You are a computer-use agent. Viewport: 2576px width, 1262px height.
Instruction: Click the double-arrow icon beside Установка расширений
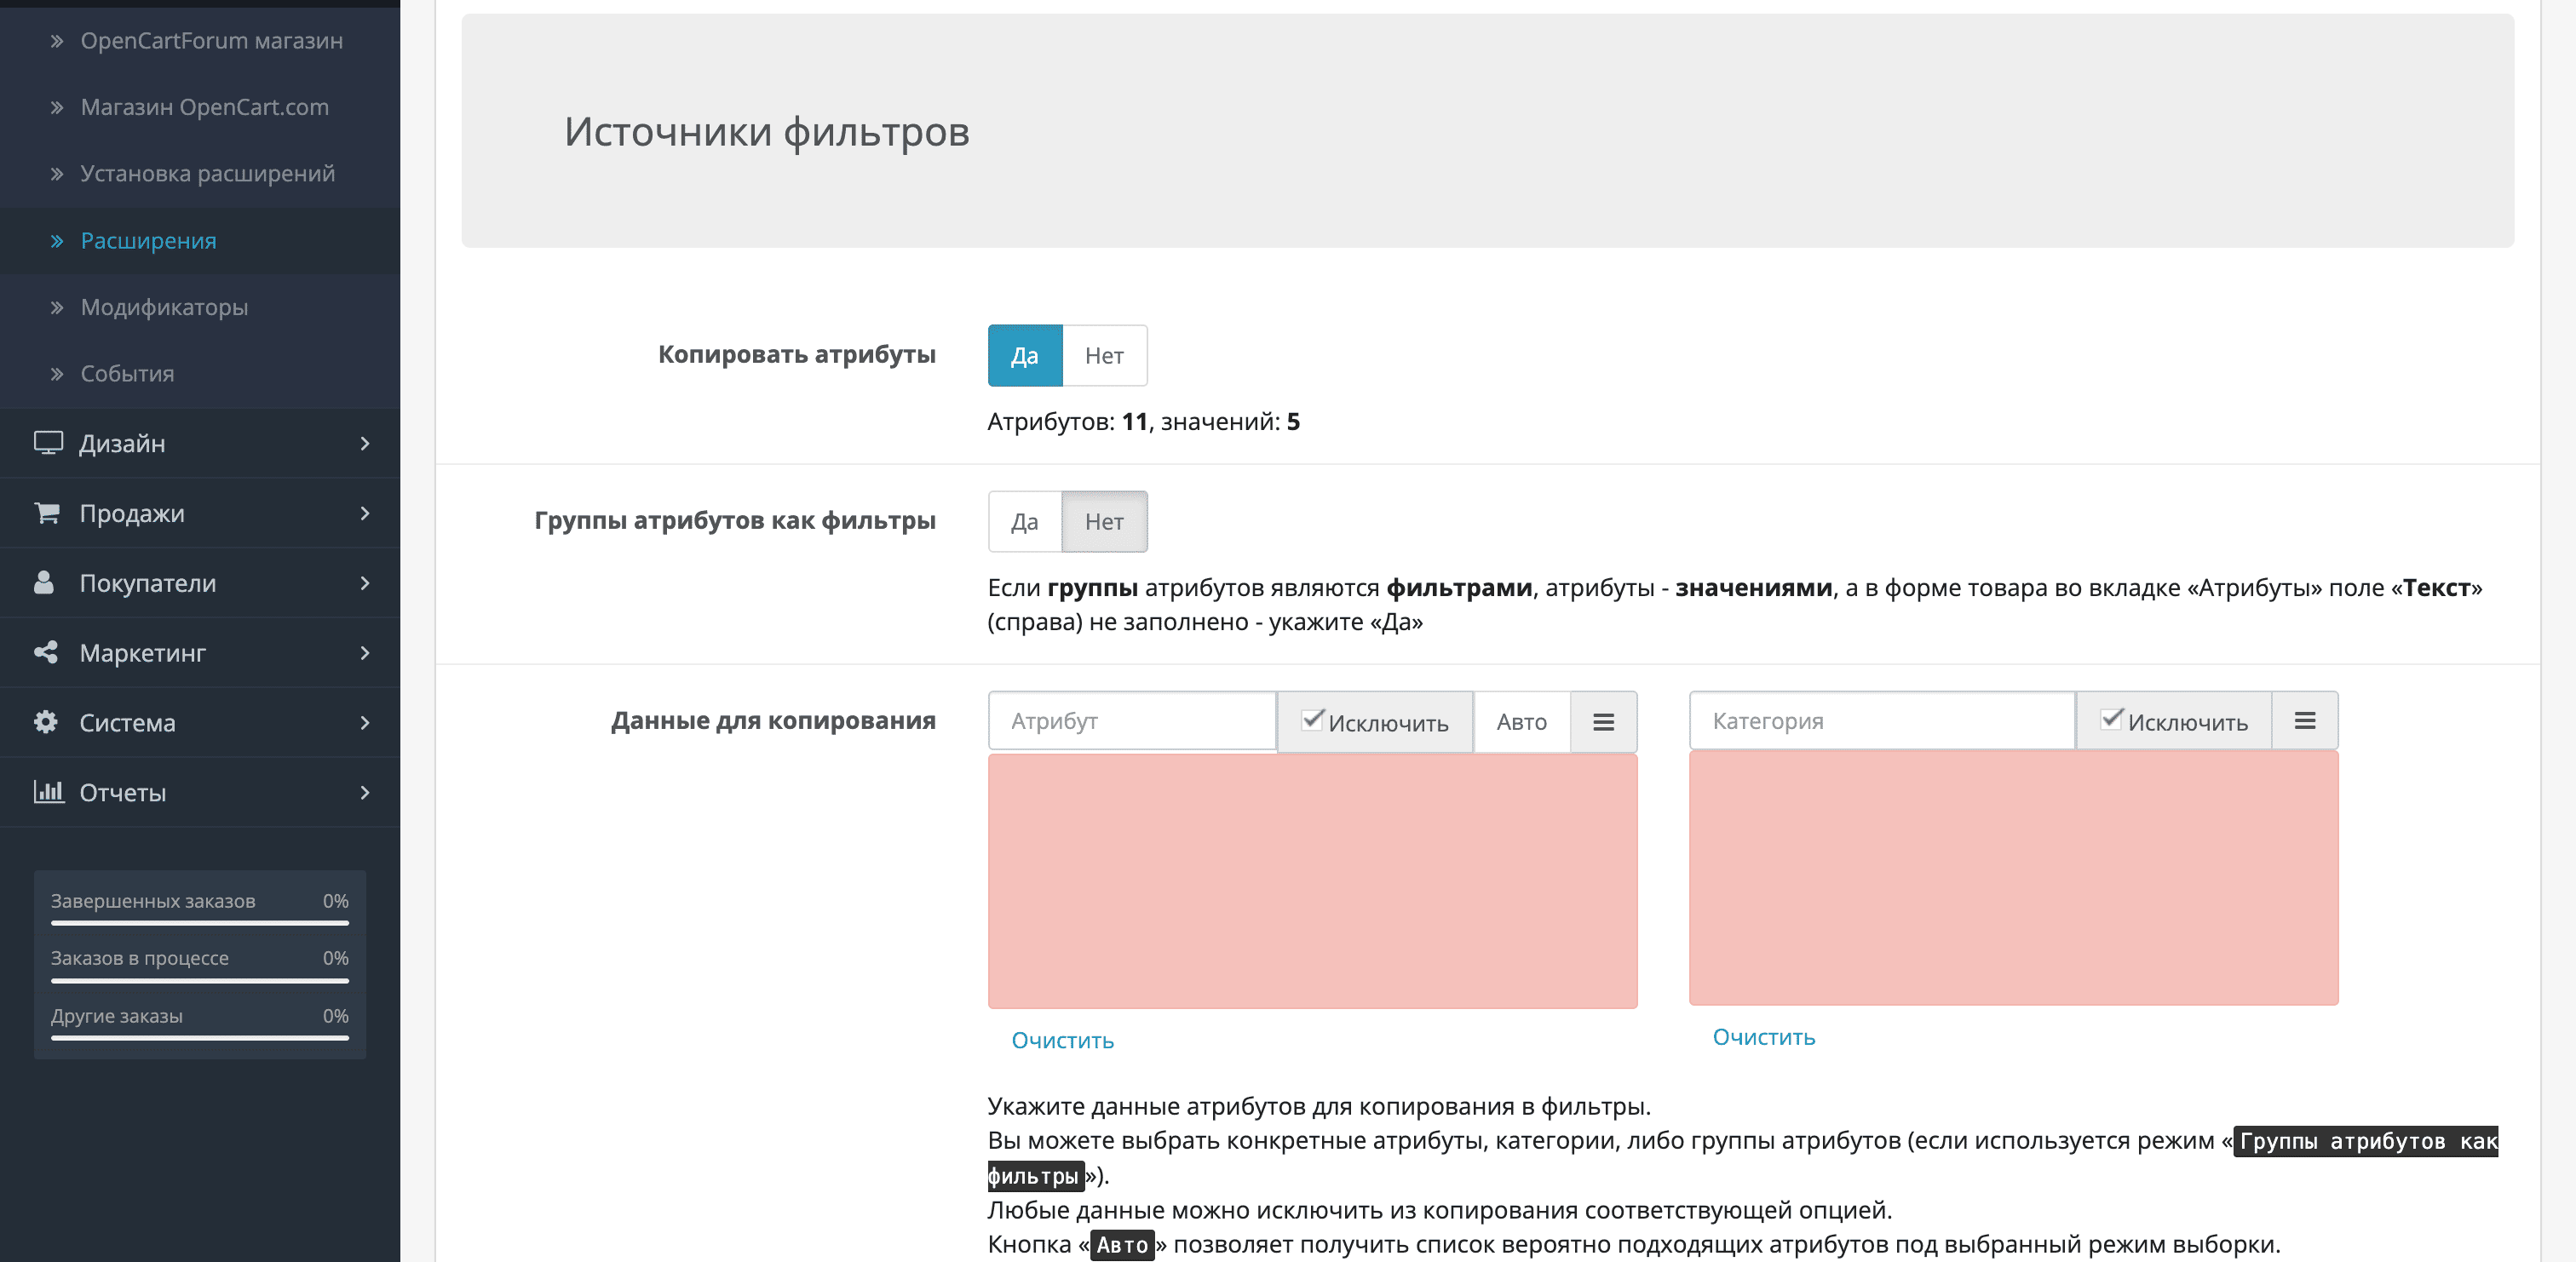[57, 174]
